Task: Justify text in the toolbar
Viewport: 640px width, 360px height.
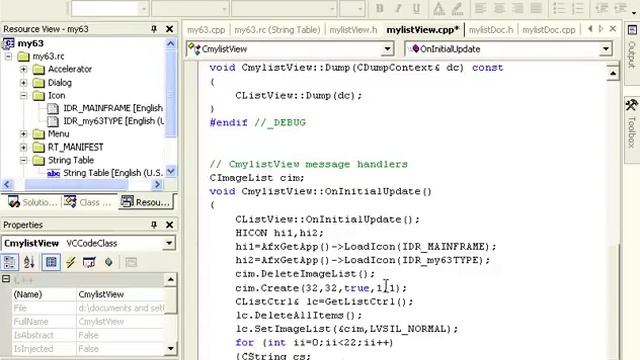Action: tap(536, 8)
